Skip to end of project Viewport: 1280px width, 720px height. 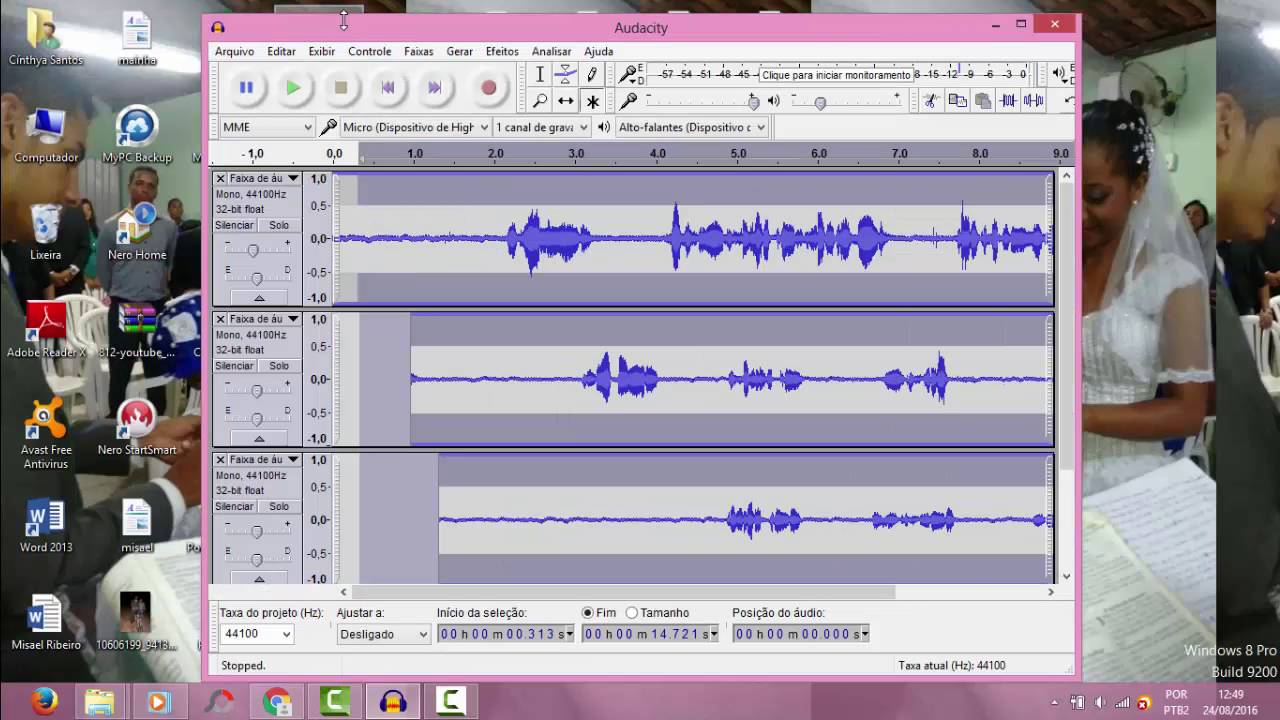click(x=435, y=88)
